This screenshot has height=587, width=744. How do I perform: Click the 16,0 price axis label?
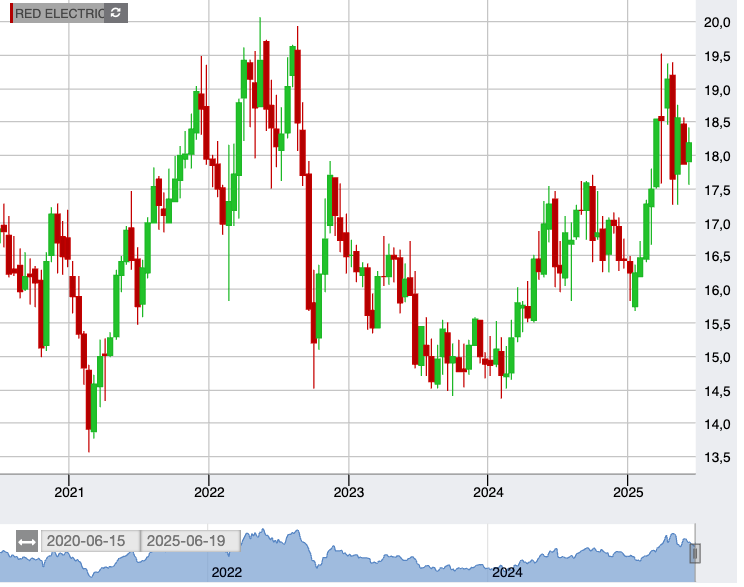click(x=717, y=290)
